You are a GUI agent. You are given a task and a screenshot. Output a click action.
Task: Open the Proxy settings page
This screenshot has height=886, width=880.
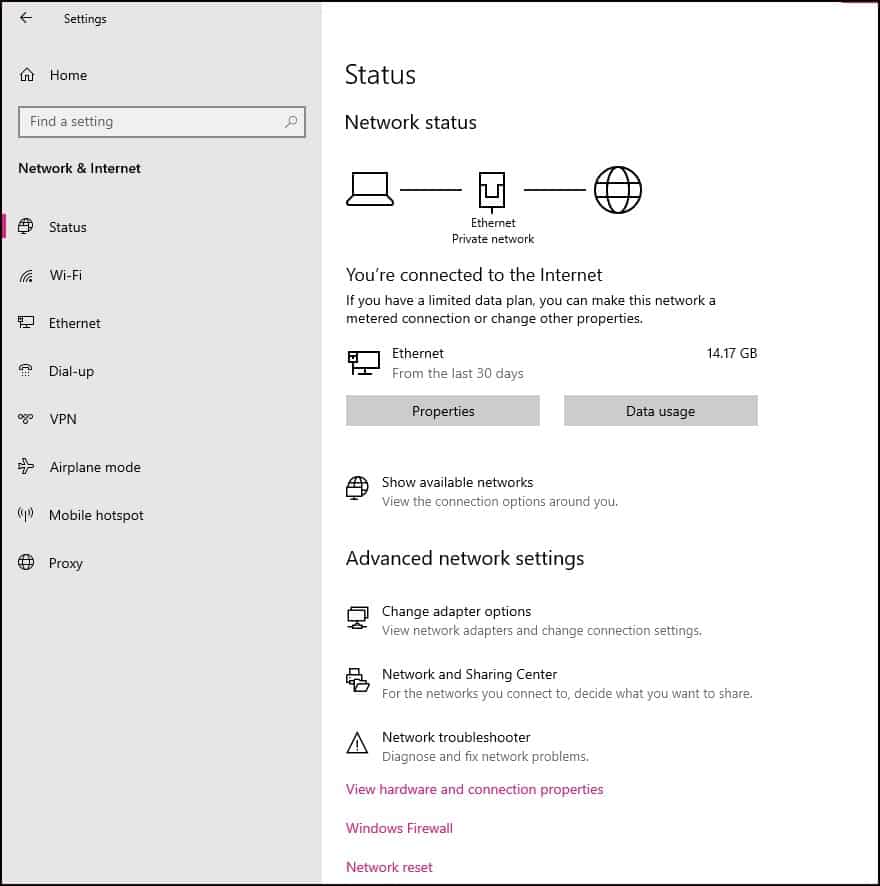65,563
